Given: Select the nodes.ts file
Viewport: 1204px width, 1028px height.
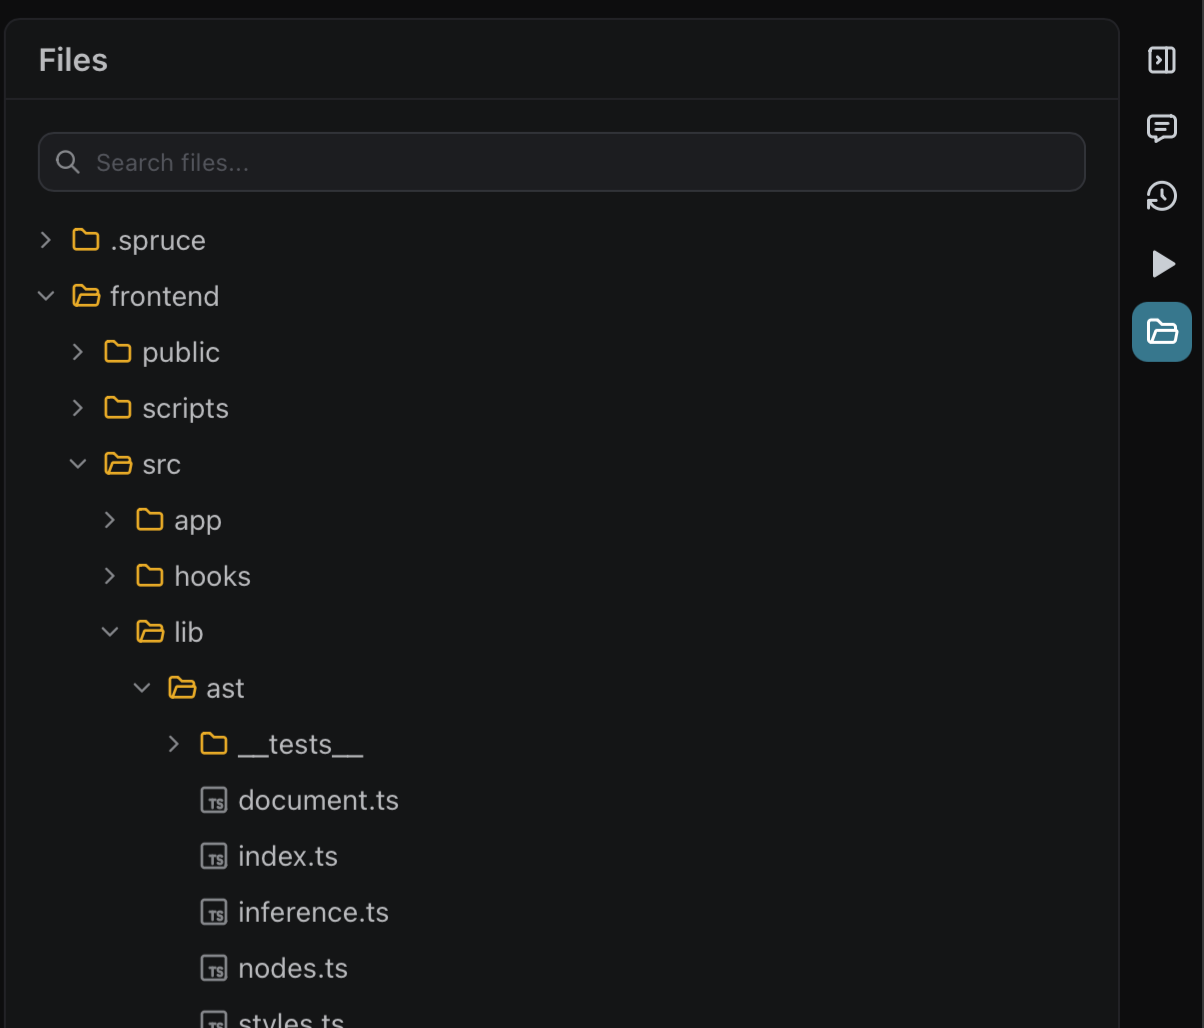Looking at the screenshot, I should click(293, 969).
